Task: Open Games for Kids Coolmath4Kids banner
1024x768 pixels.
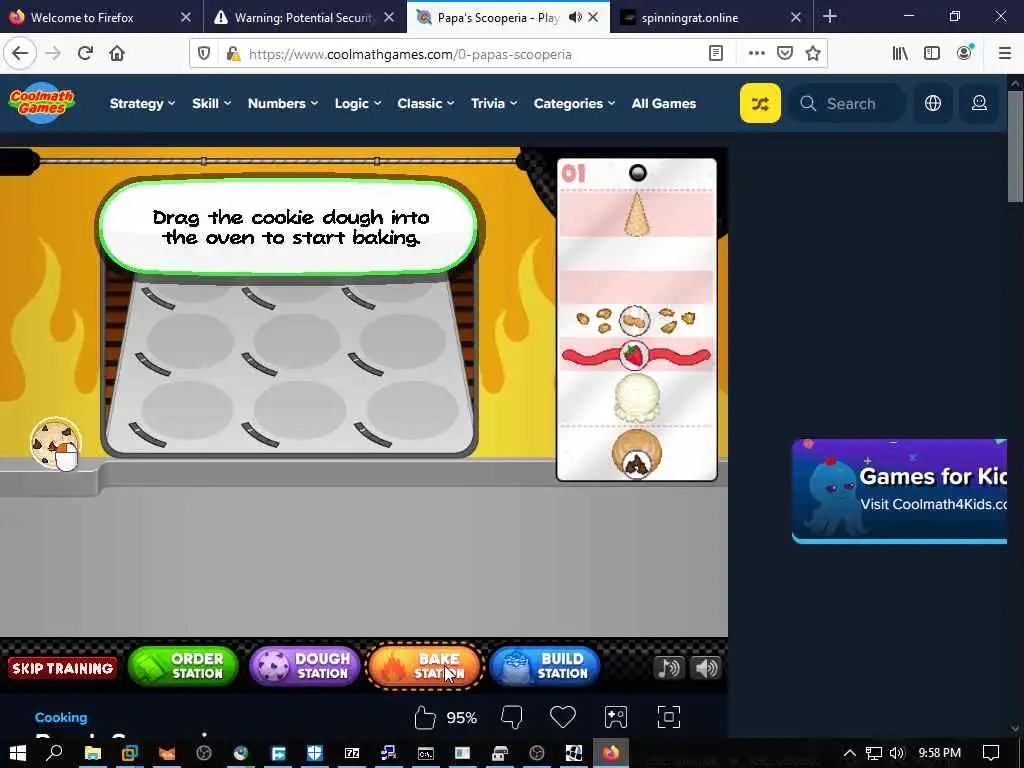Action: click(899, 491)
